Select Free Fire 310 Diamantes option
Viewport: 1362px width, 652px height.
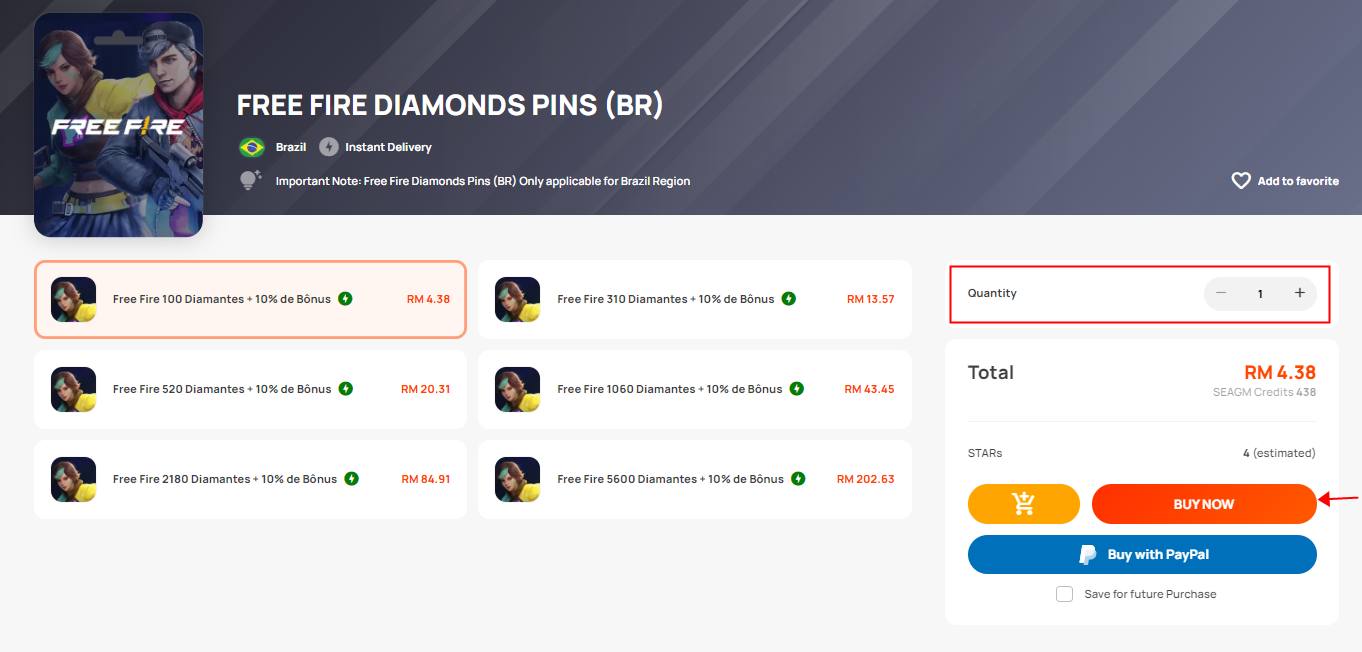coord(695,300)
